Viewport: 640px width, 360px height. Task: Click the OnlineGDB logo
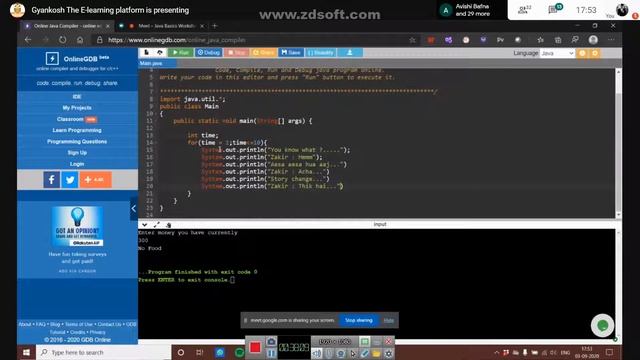tap(77, 58)
